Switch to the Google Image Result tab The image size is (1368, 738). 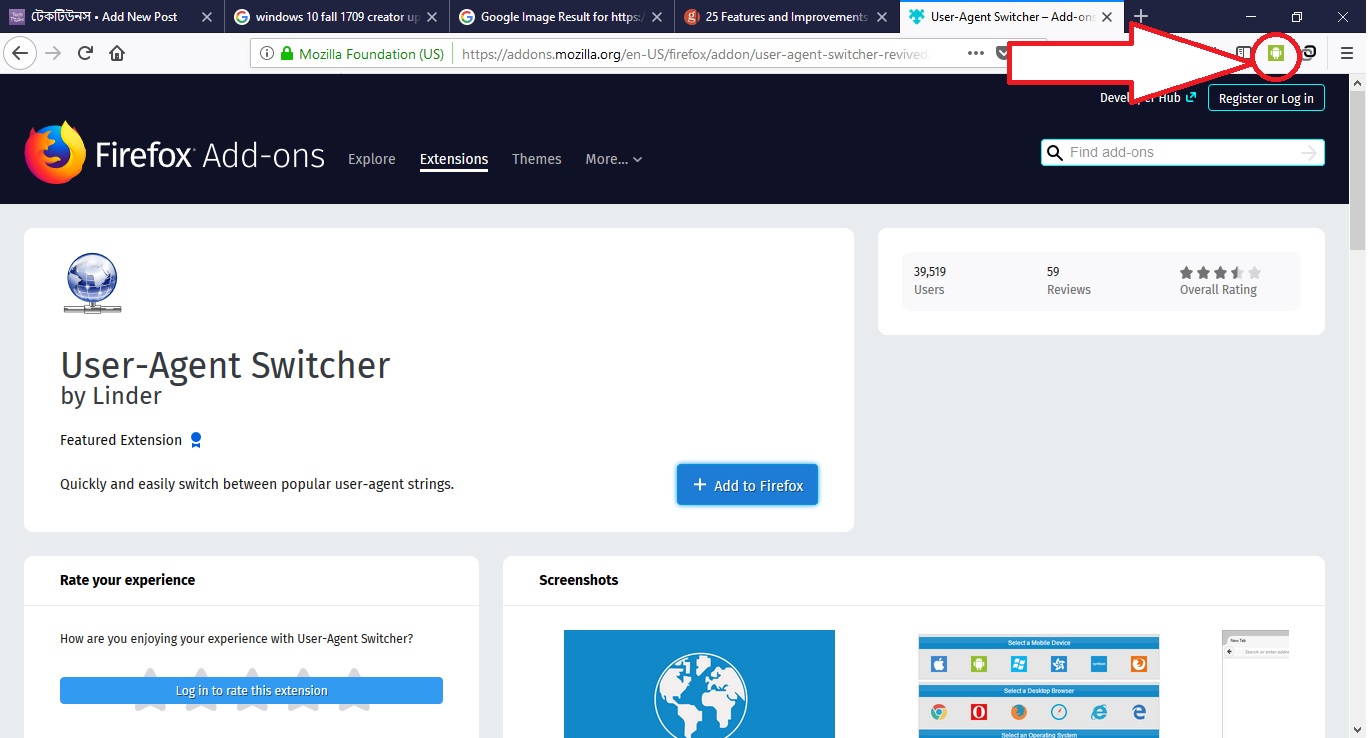561,17
